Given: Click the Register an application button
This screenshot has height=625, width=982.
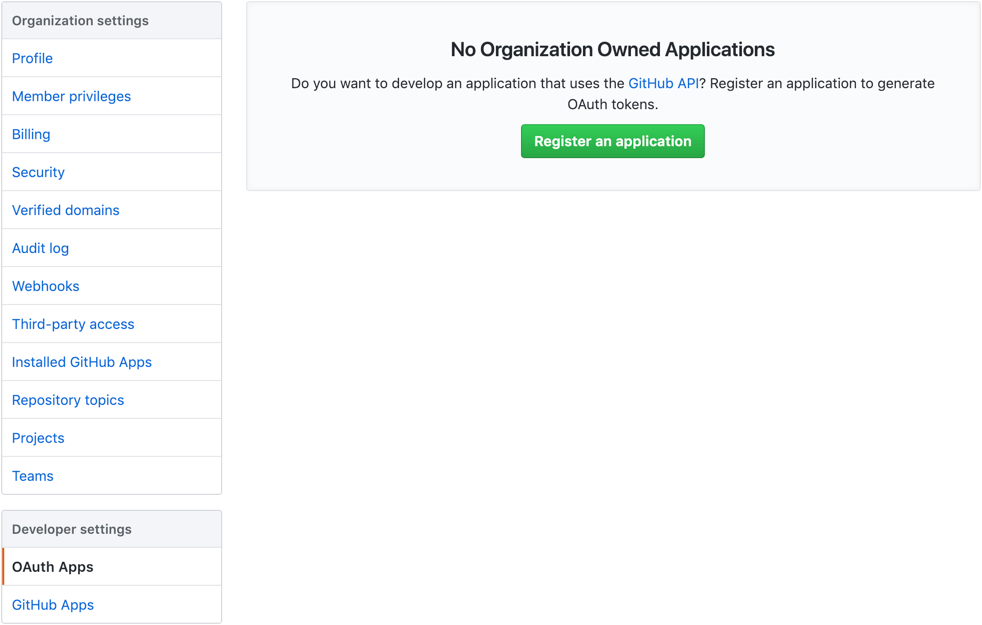Looking at the screenshot, I should pyautogui.click(x=612, y=141).
